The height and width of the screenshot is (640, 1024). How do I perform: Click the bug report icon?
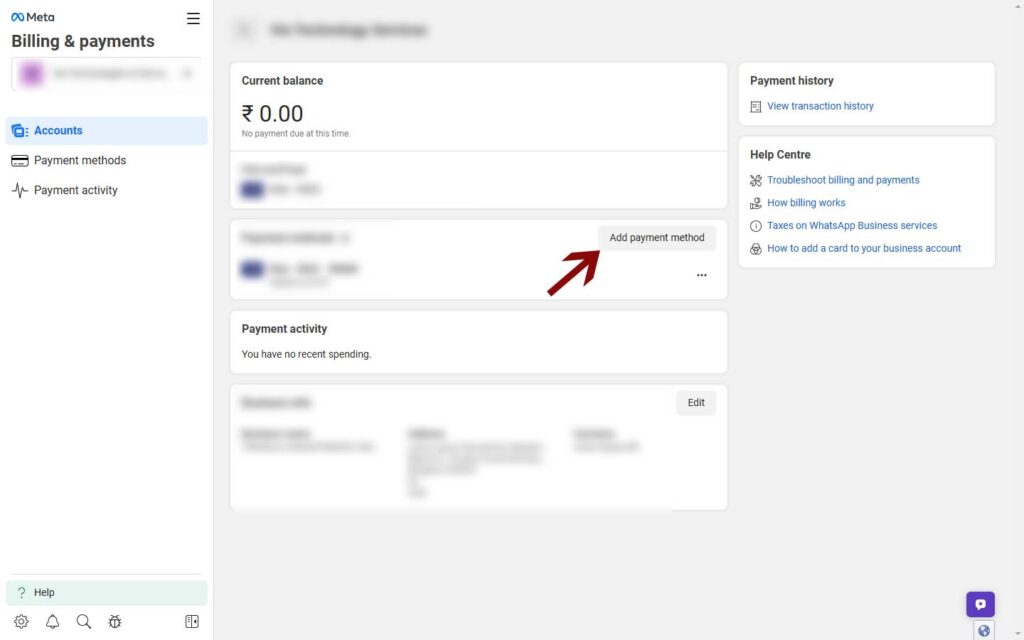(x=115, y=621)
